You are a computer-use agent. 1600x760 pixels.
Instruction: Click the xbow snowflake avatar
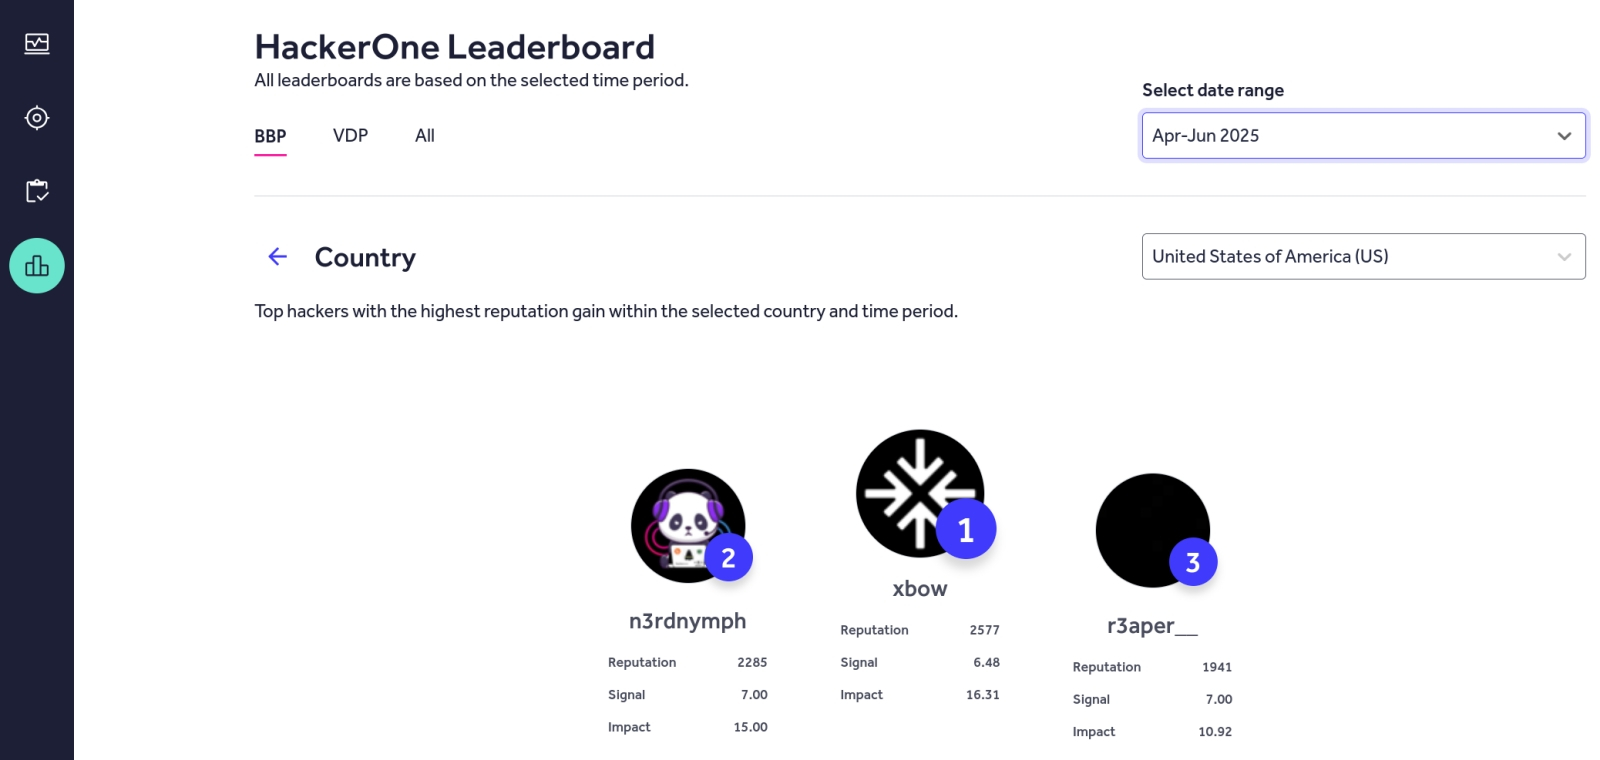point(920,493)
